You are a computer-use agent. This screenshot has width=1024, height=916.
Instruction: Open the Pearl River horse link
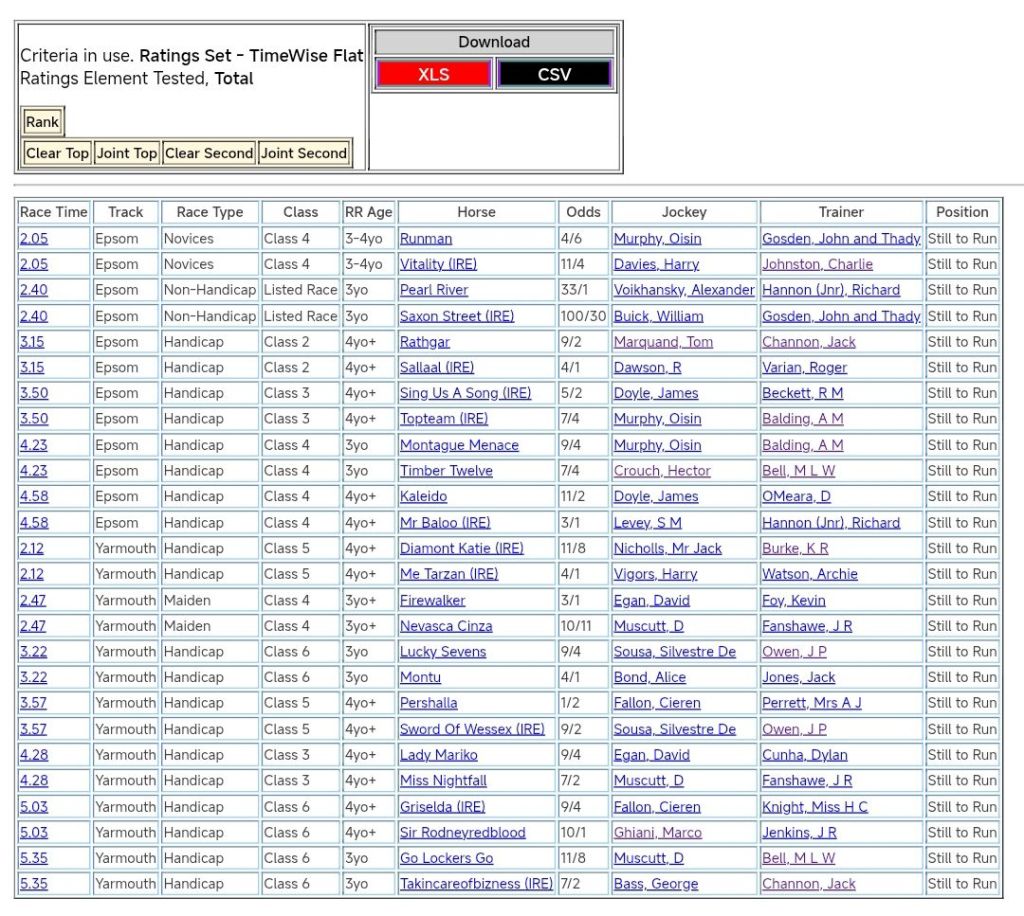(434, 290)
